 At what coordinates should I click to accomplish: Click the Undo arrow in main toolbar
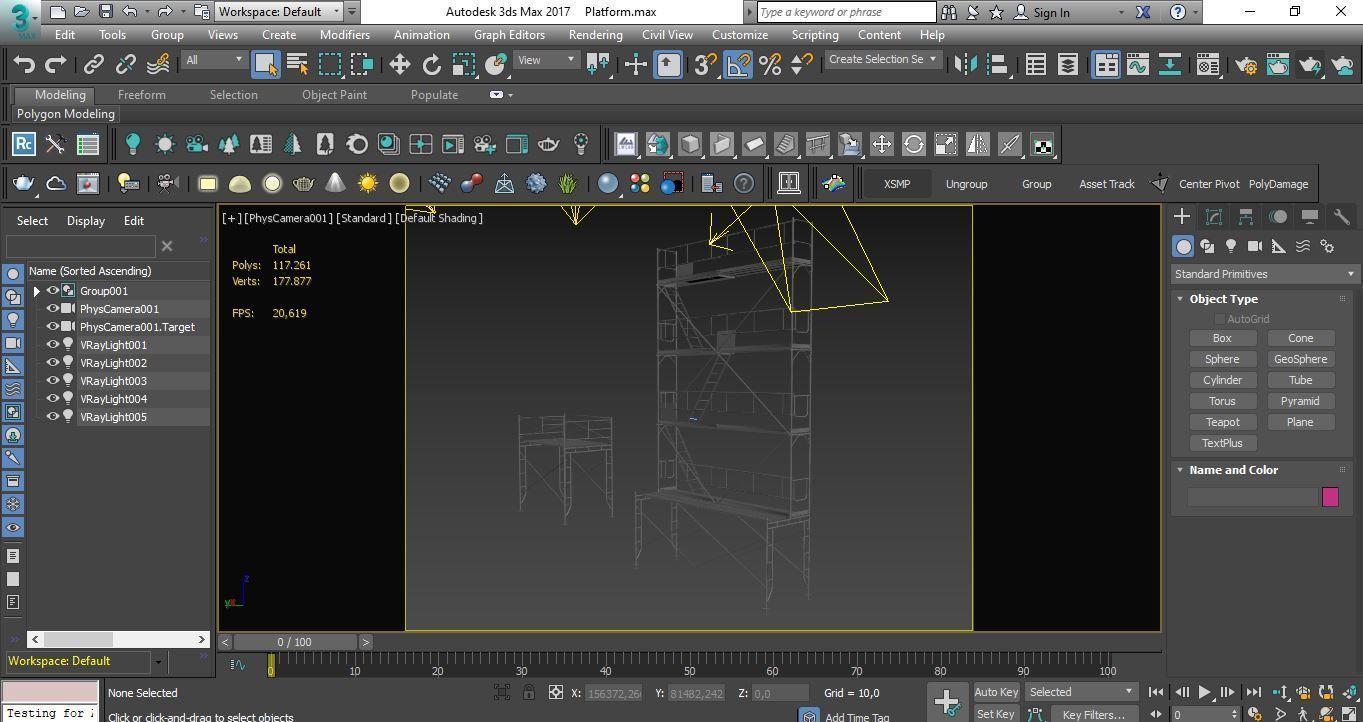point(24,65)
